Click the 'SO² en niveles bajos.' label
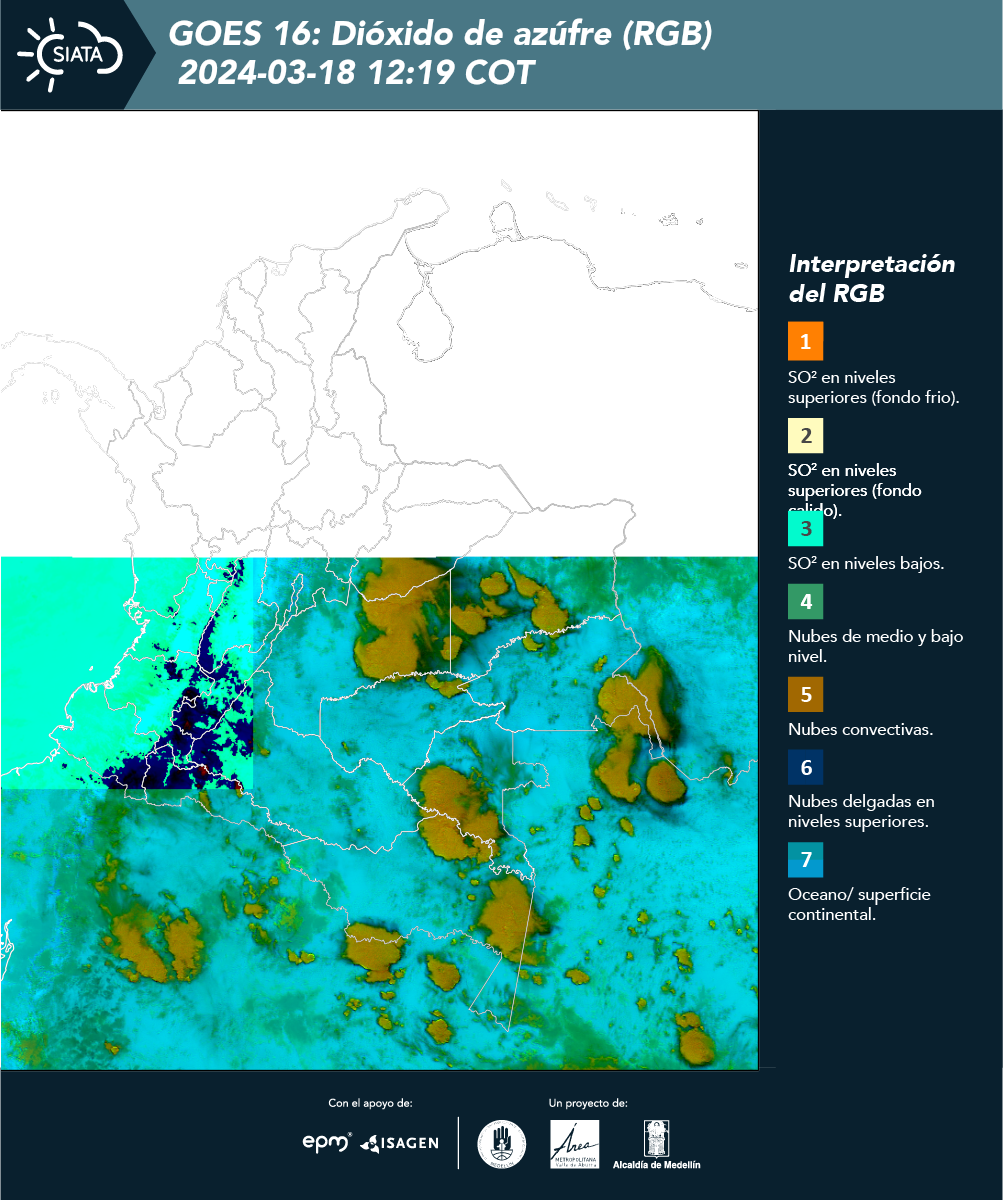 (866, 563)
